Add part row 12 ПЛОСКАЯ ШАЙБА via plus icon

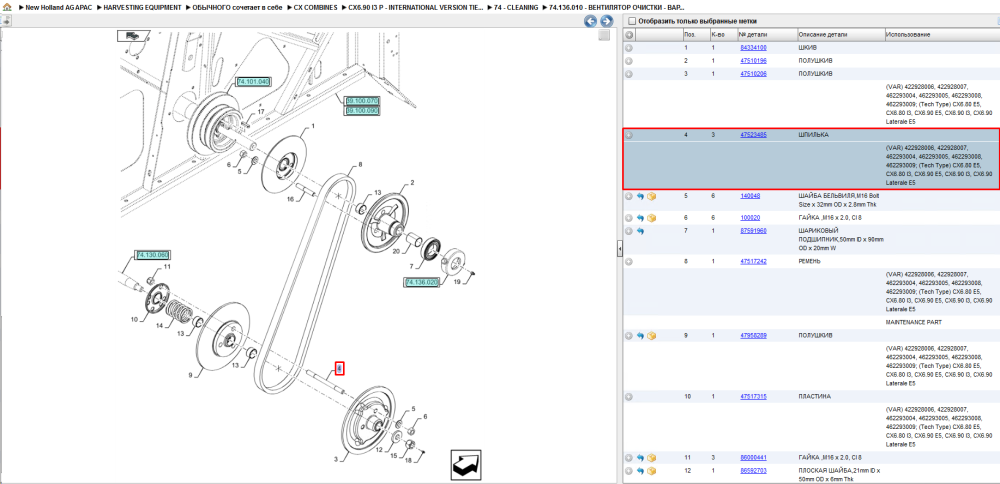coord(629,471)
